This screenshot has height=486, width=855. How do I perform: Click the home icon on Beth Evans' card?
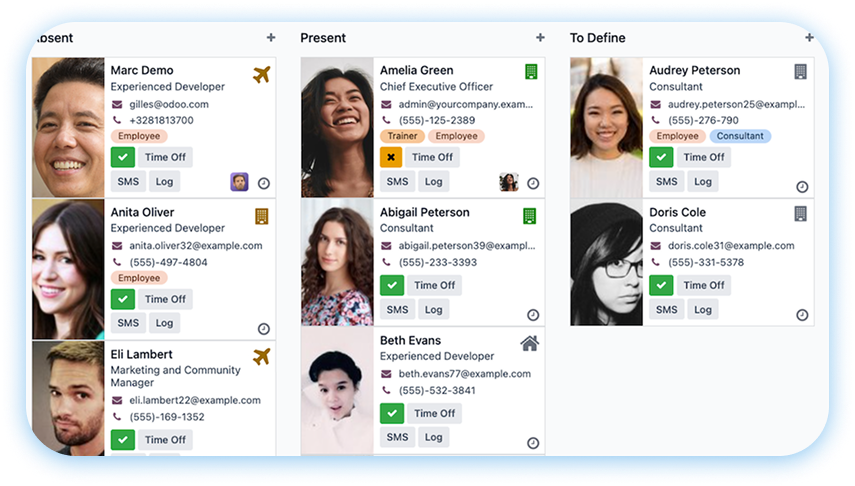[529, 343]
